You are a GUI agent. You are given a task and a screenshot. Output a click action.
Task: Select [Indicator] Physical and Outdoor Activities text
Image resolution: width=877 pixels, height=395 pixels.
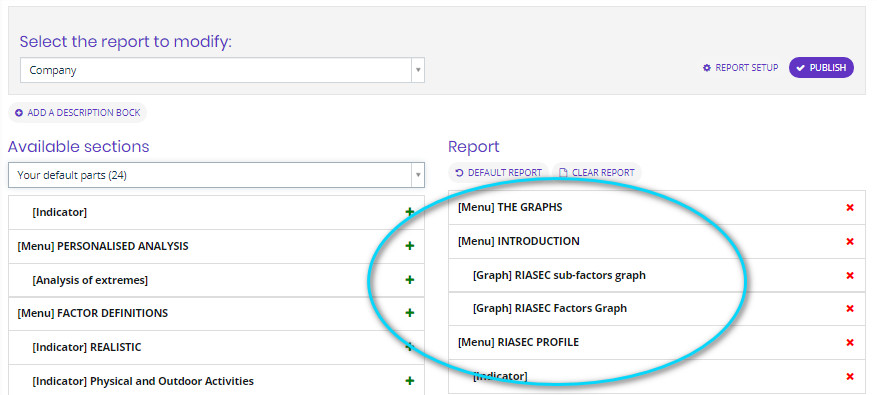(143, 381)
